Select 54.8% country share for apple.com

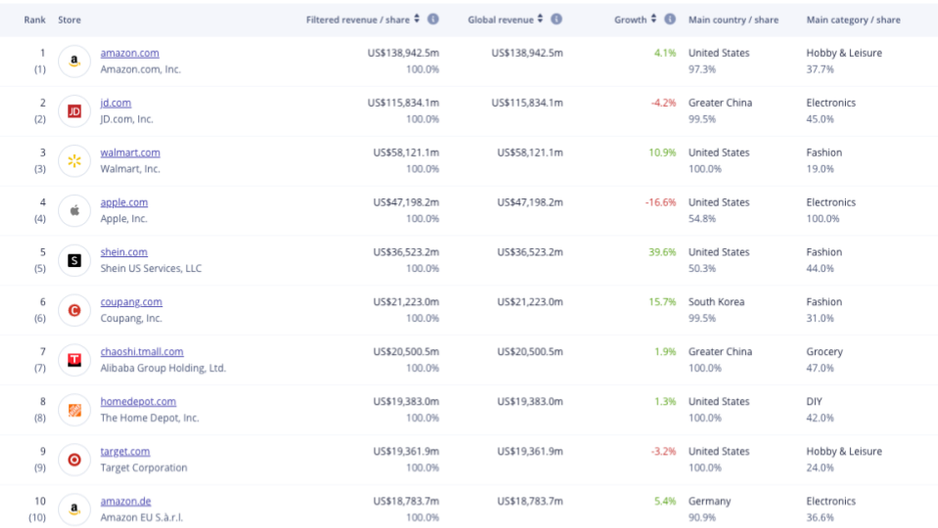pyautogui.click(x=702, y=219)
